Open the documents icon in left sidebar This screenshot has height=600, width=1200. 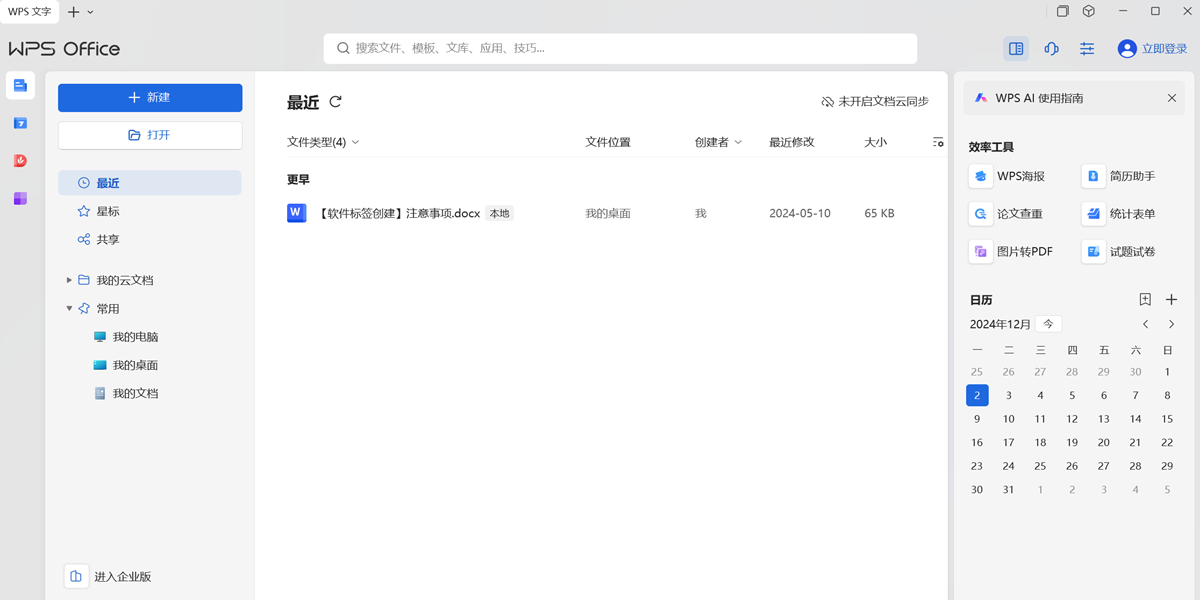[x=20, y=86]
